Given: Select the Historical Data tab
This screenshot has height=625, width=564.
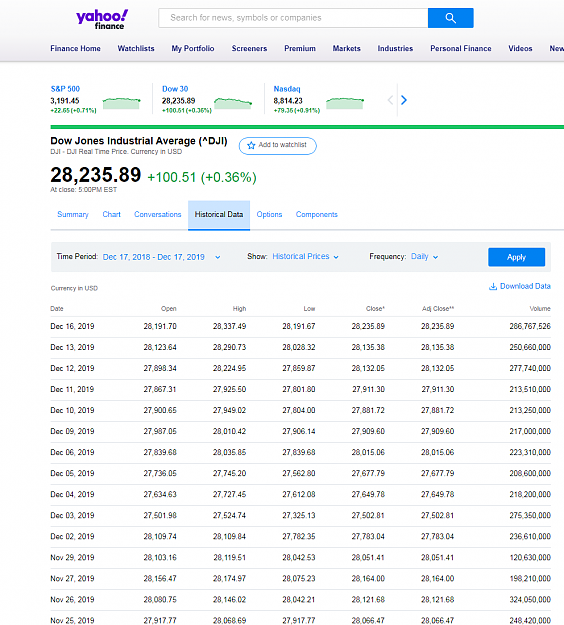Looking at the screenshot, I should pos(219,215).
